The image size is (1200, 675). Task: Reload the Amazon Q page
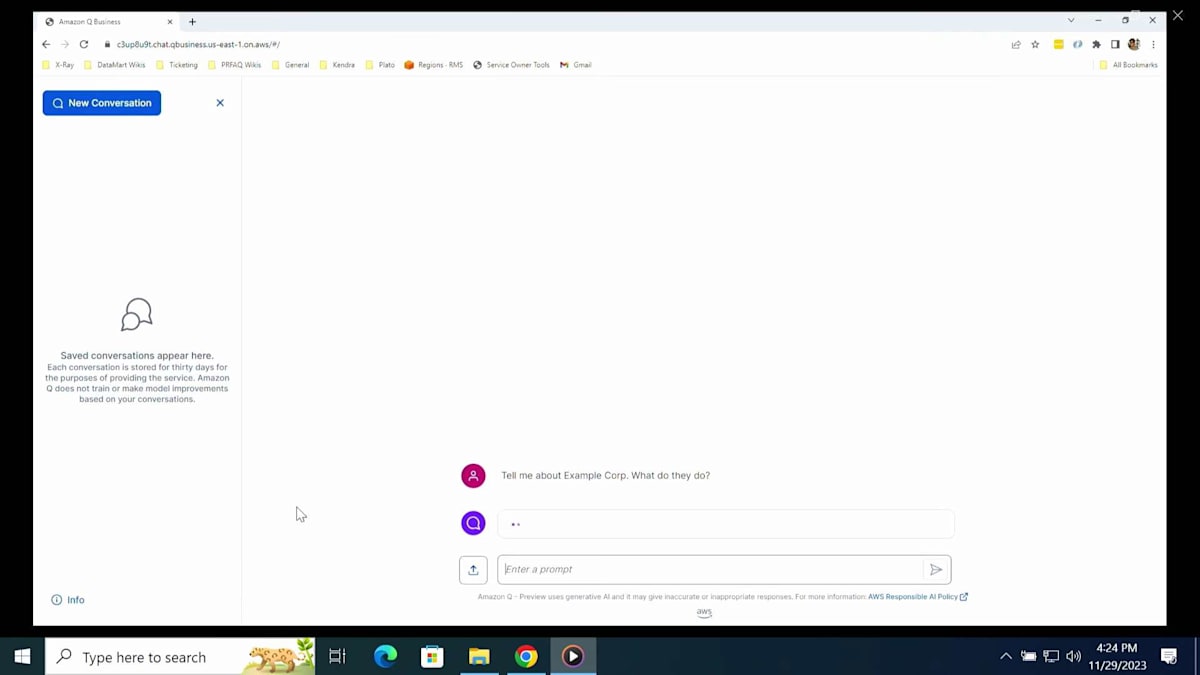(x=84, y=44)
